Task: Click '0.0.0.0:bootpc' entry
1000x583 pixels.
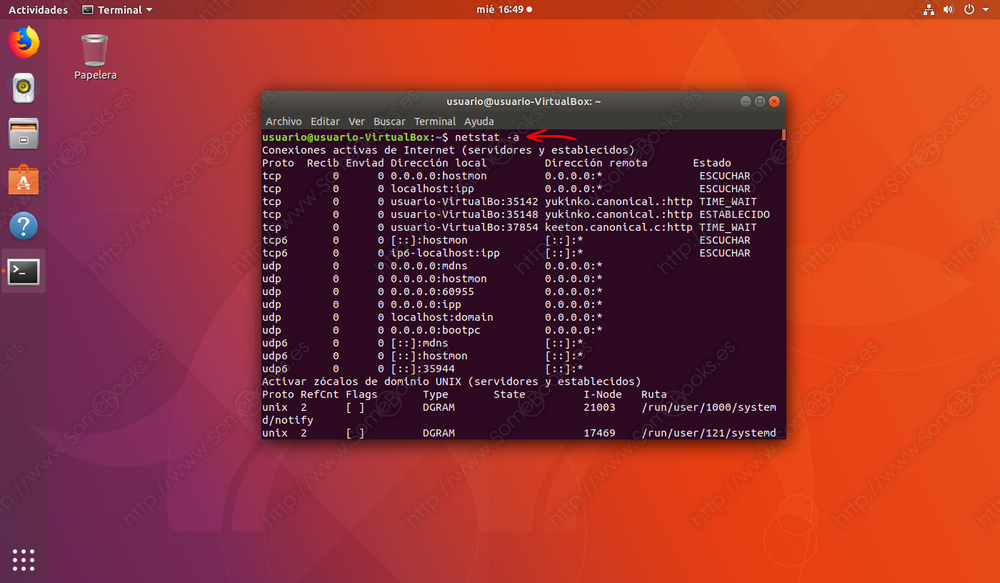Action: pos(436,330)
